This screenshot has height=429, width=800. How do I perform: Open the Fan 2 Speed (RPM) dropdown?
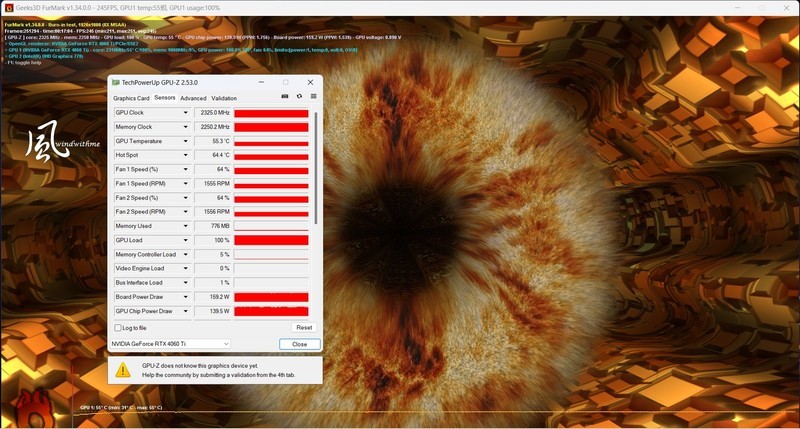coord(185,212)
